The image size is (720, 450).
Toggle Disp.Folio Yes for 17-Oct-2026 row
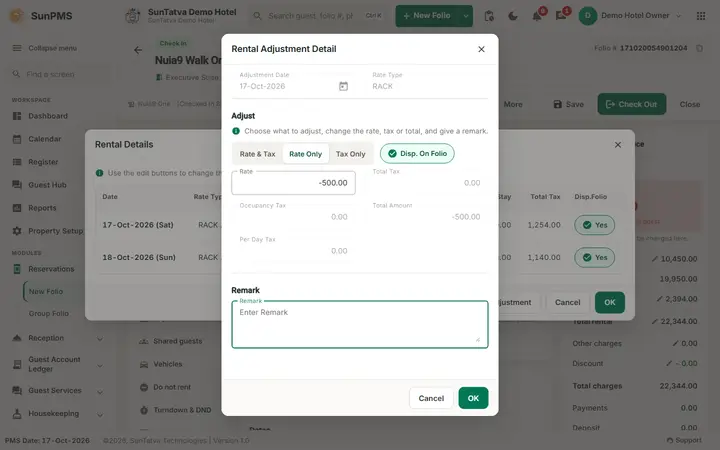(x=594, y=225)
